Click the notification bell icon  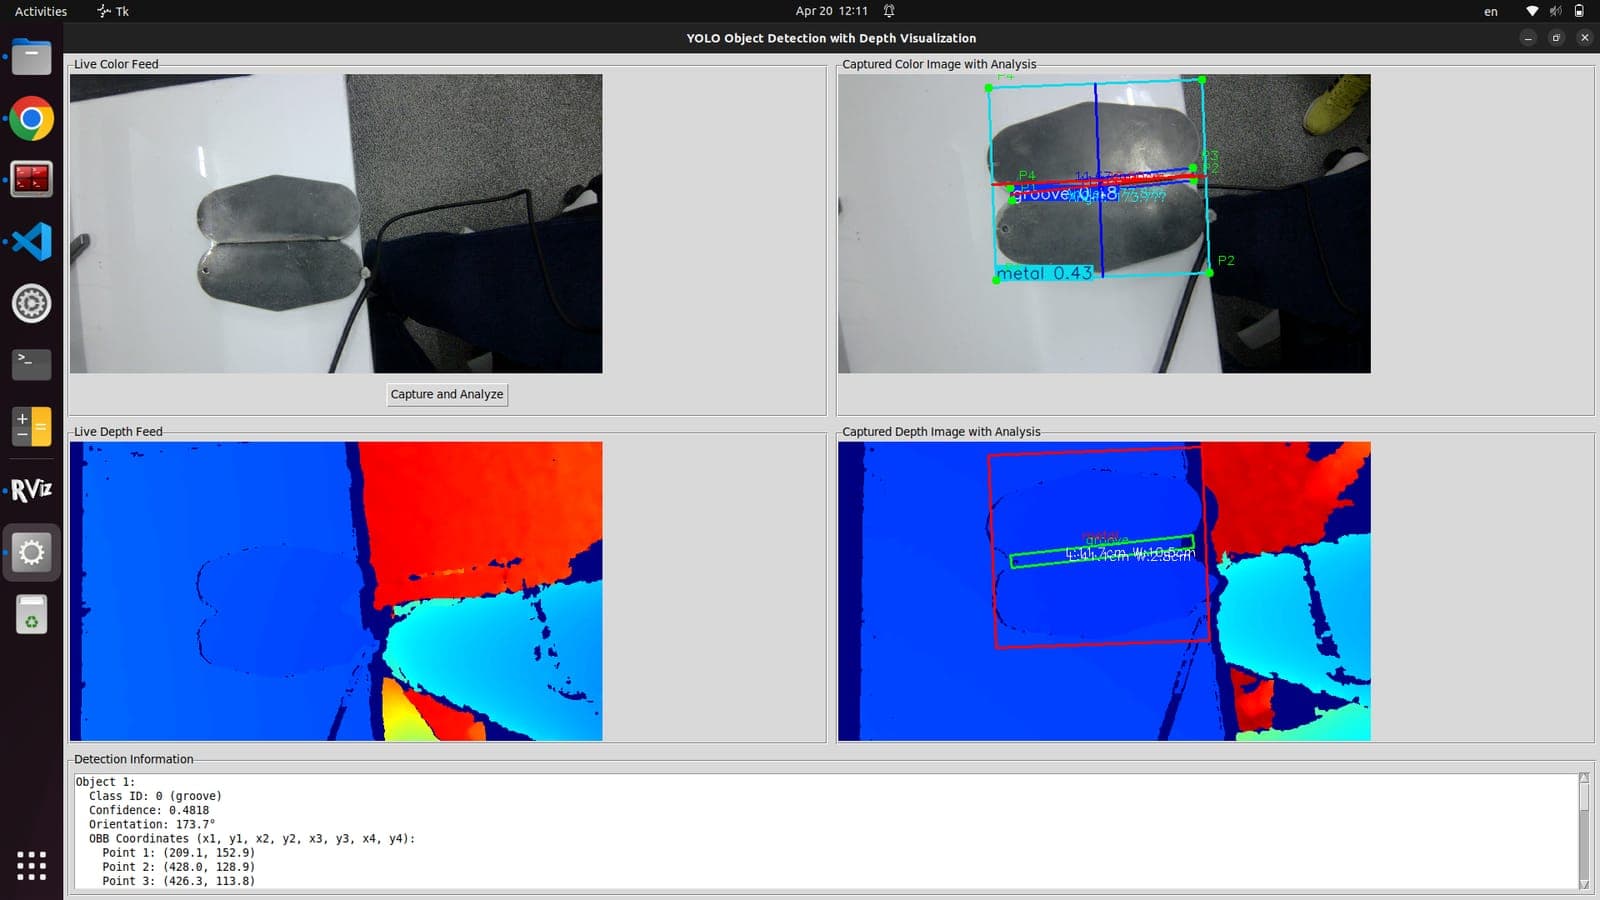coord(889,11)
